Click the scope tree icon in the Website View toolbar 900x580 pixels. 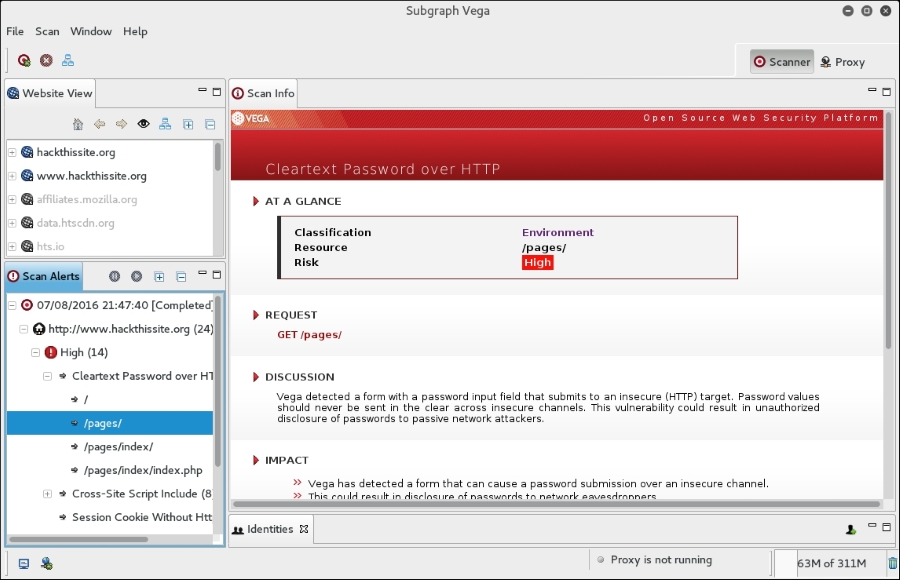pyautogui.click(x=165, y=124)
